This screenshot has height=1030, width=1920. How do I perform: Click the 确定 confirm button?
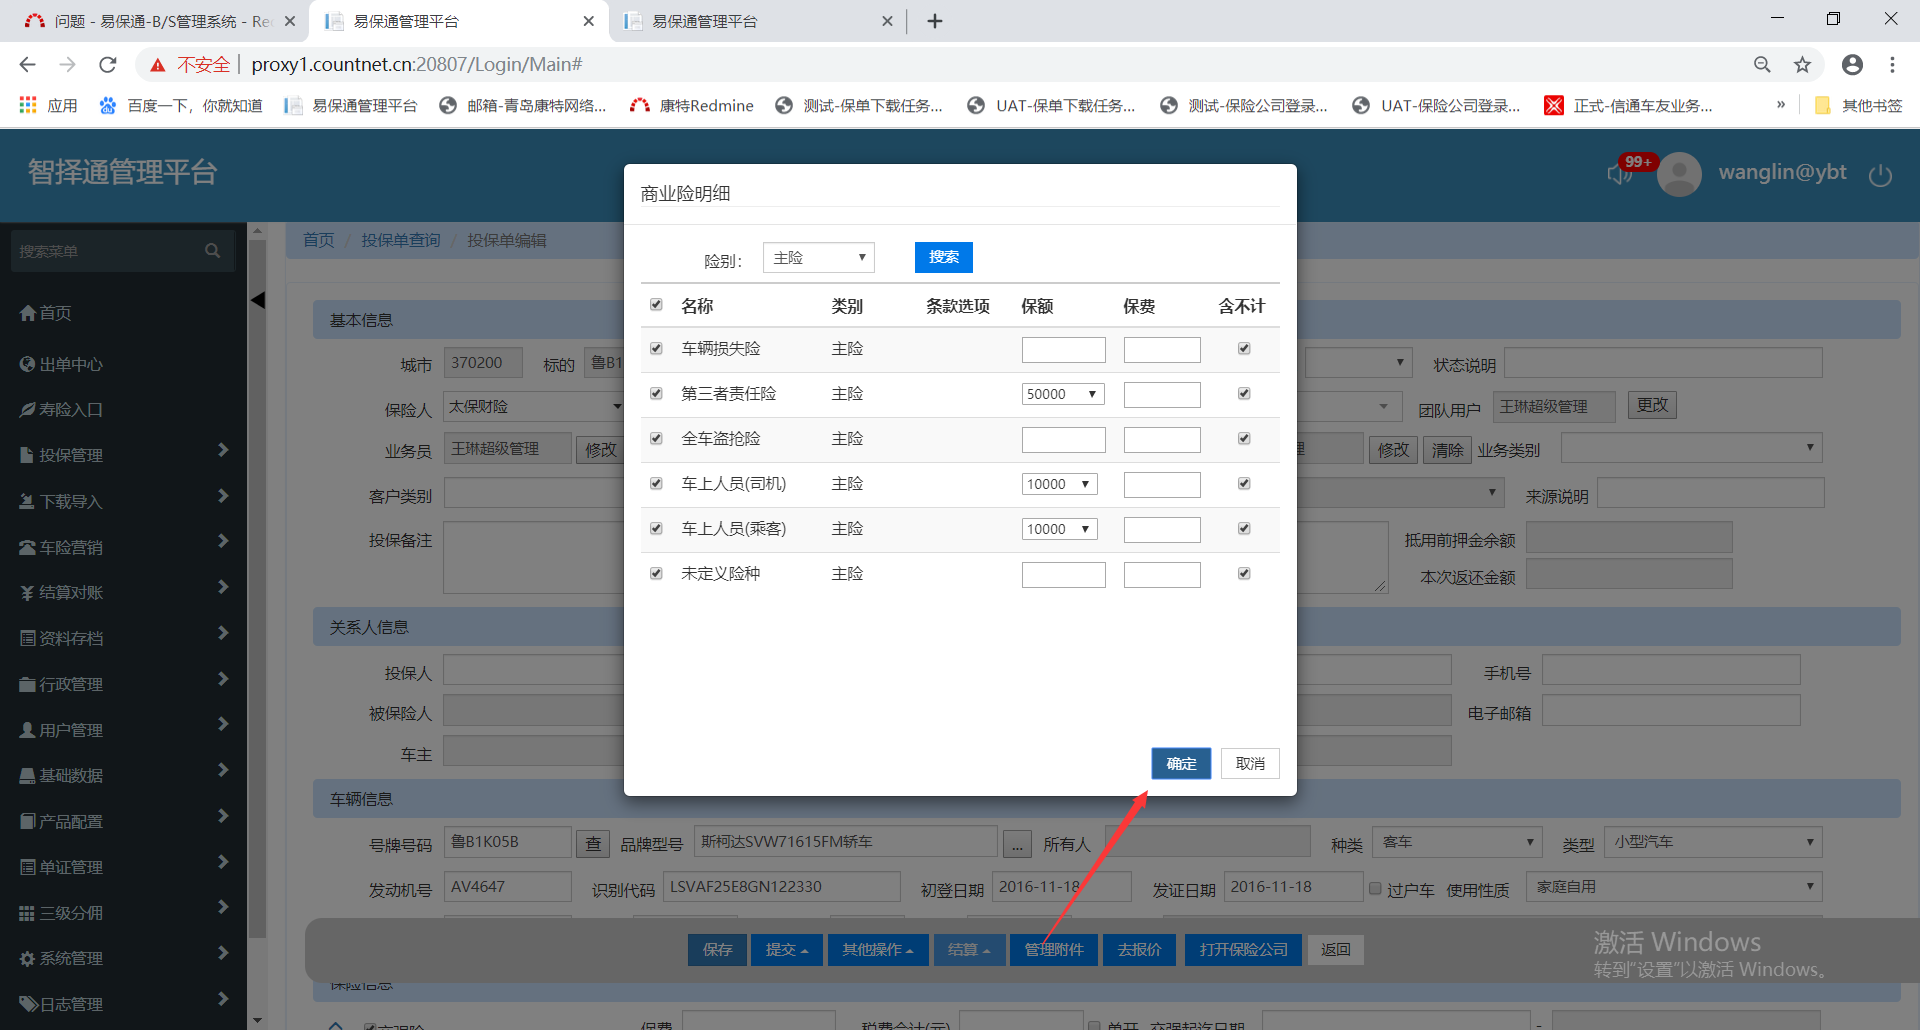tap(1181, 764)
